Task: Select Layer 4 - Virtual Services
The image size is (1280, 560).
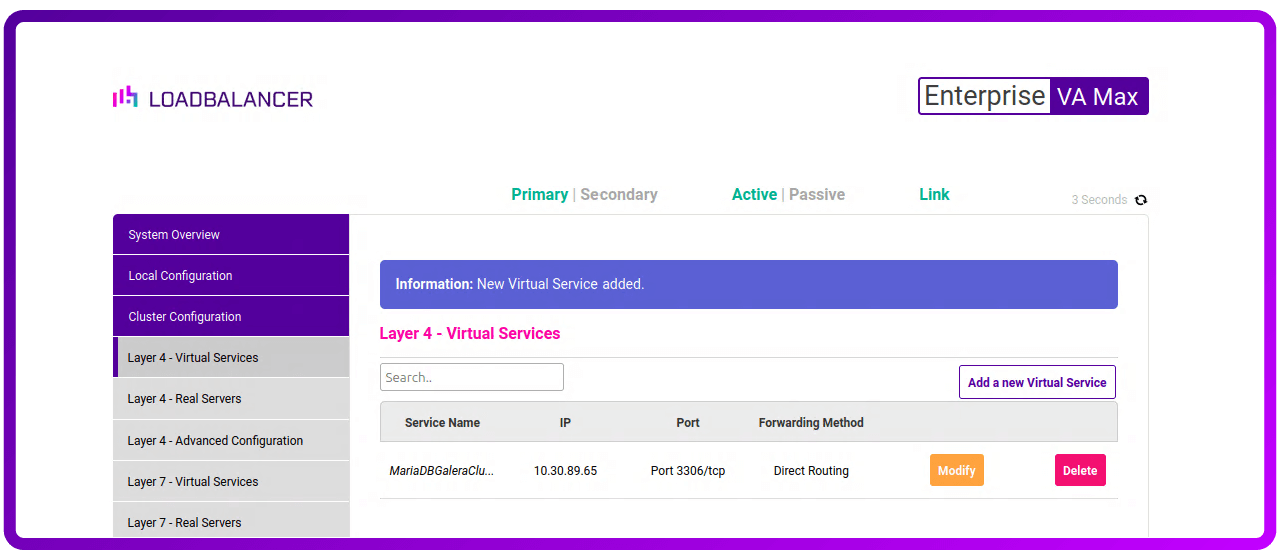Action: [231, 358]
